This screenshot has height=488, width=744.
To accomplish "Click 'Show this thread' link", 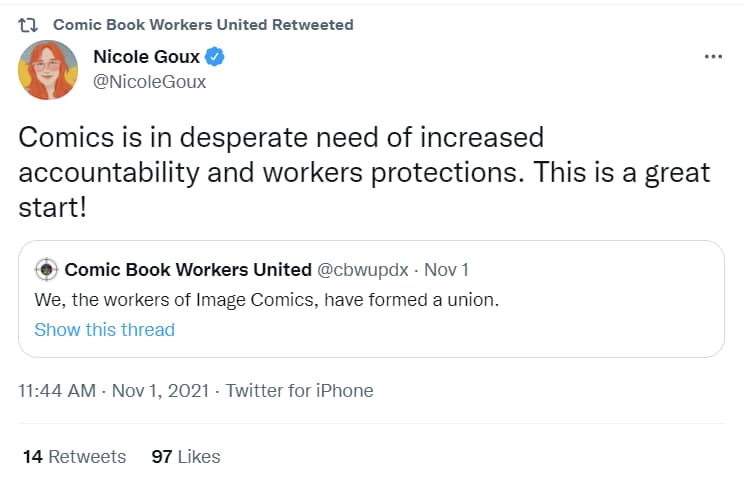I will 104,329.
